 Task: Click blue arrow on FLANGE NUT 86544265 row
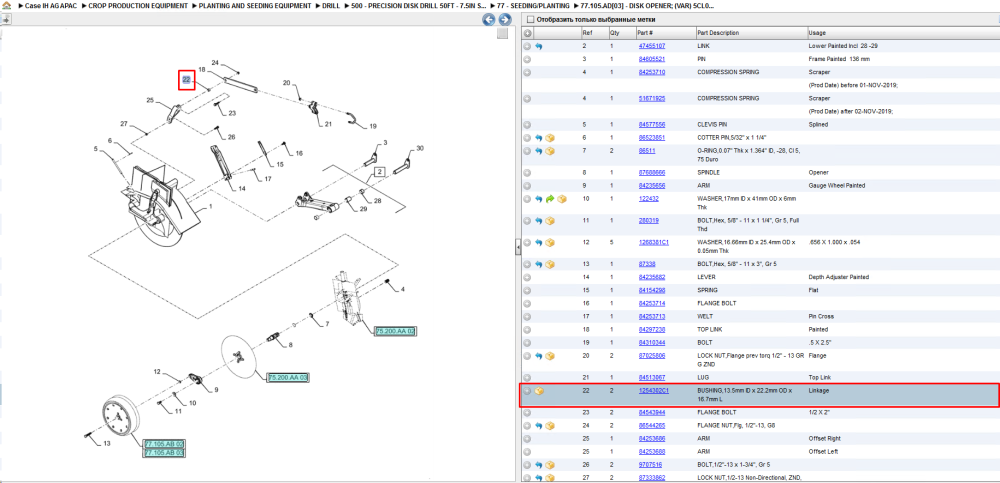point(538,426)
